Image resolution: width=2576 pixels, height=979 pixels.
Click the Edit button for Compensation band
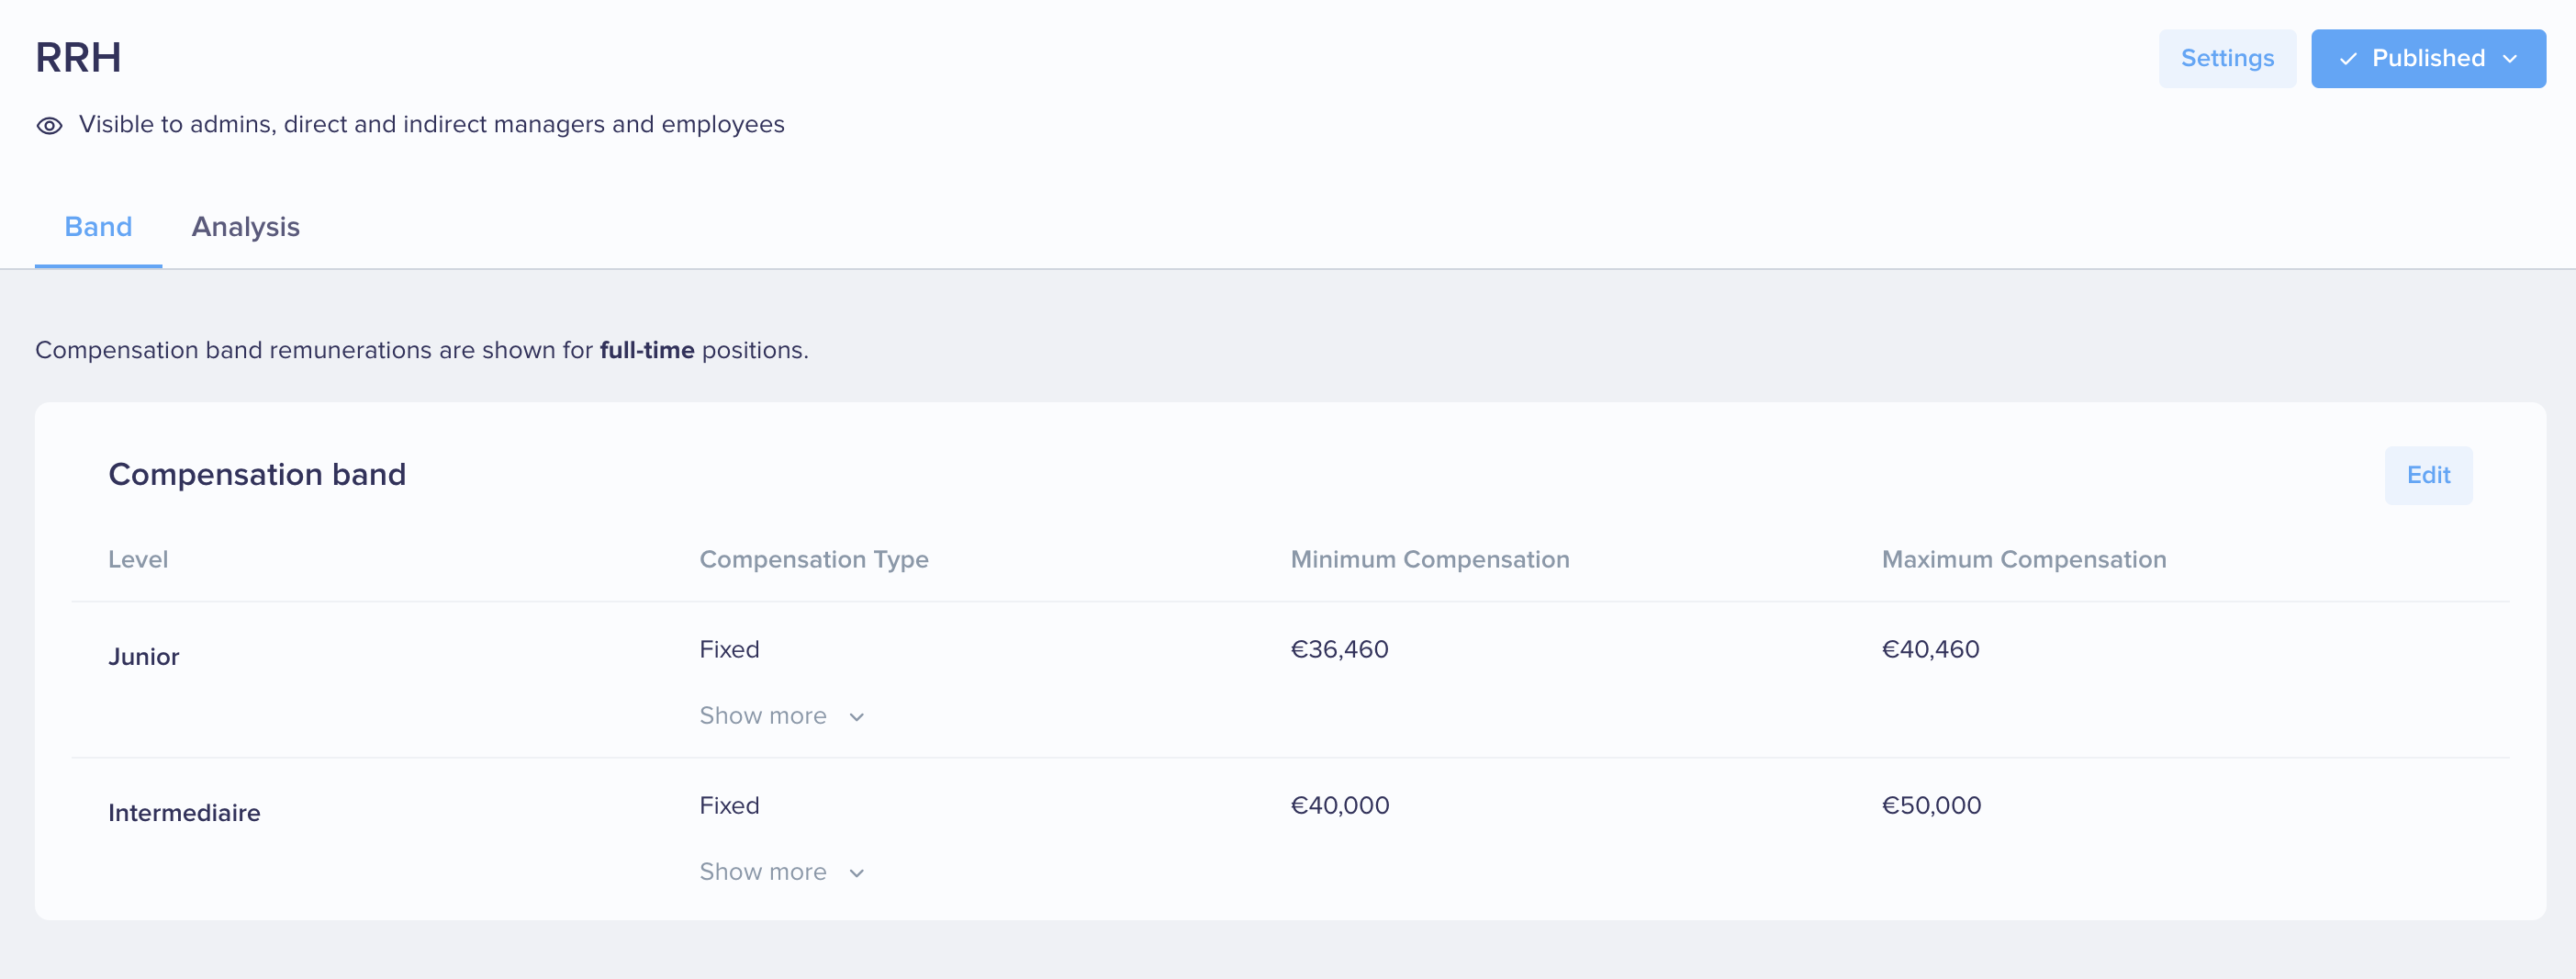tap(2428, 475)
